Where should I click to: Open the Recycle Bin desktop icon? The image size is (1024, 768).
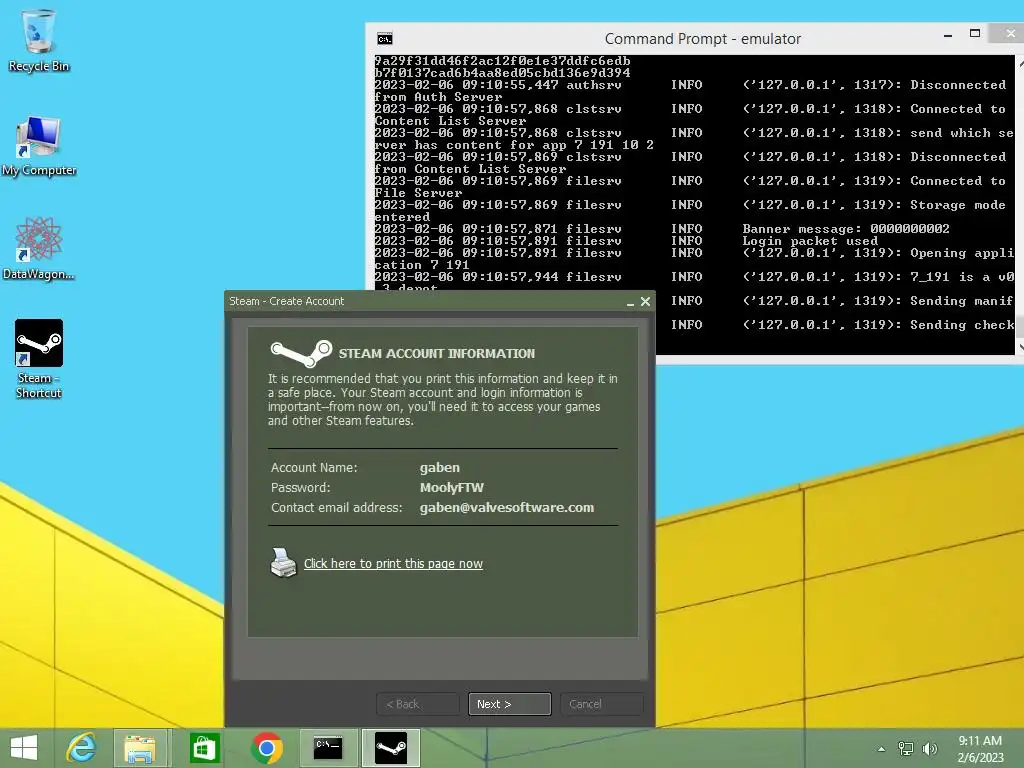[39, 40]
